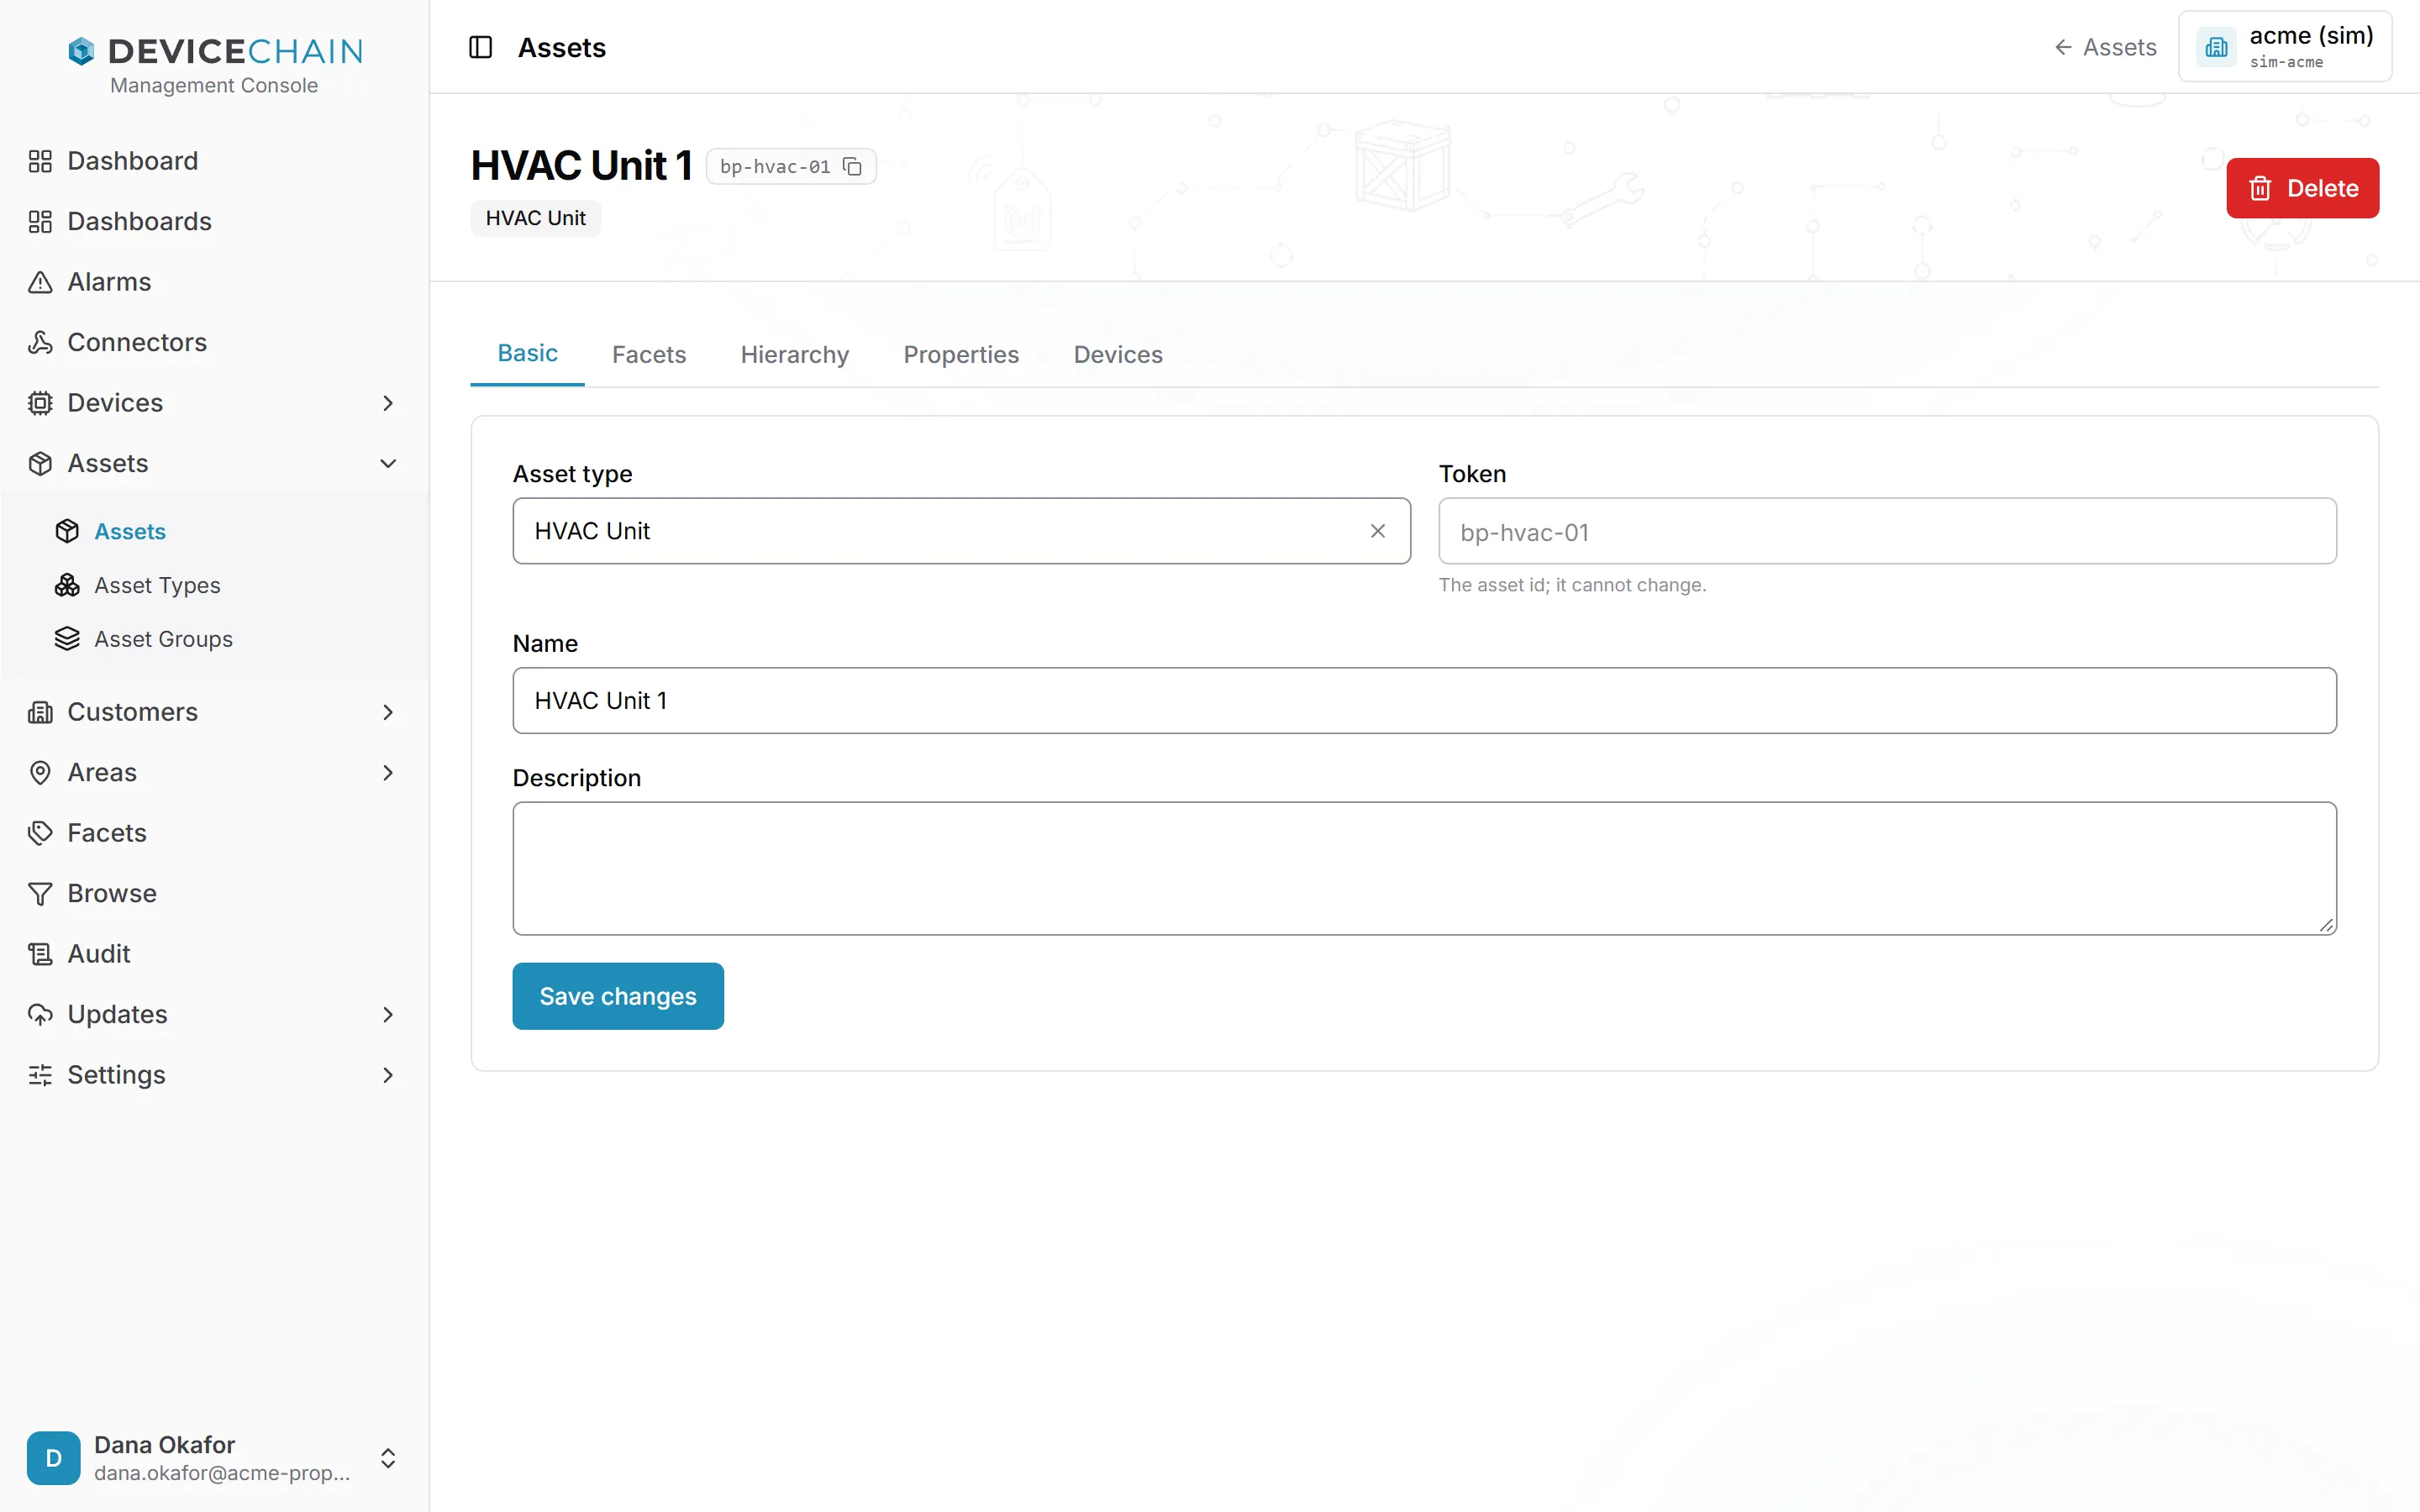Screen dimensions: 2420x1512
Task: Click the Name input field
Action: pyautogui.click(x=1424, y=700)
